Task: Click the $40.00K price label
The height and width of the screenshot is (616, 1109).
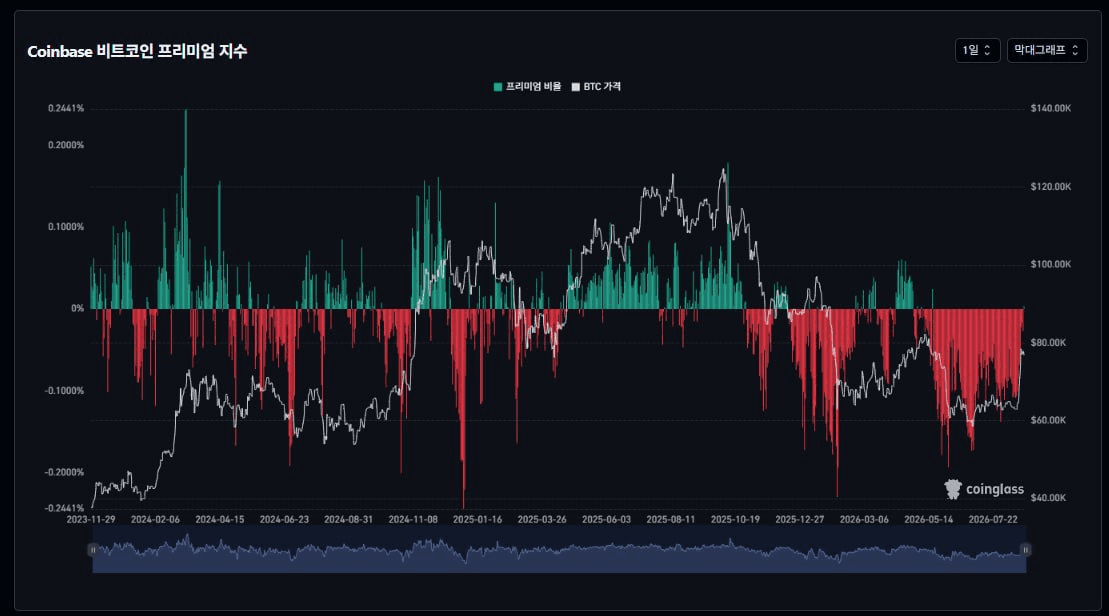Action: tap(1048, 497)
